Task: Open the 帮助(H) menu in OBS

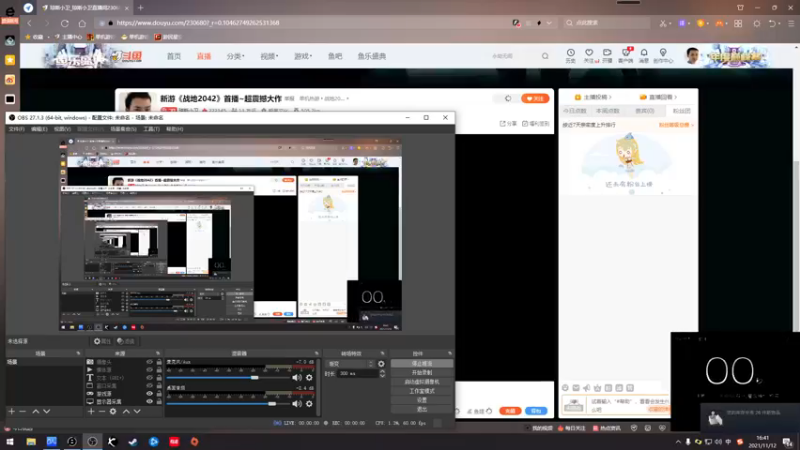Action: pos(174,129)
